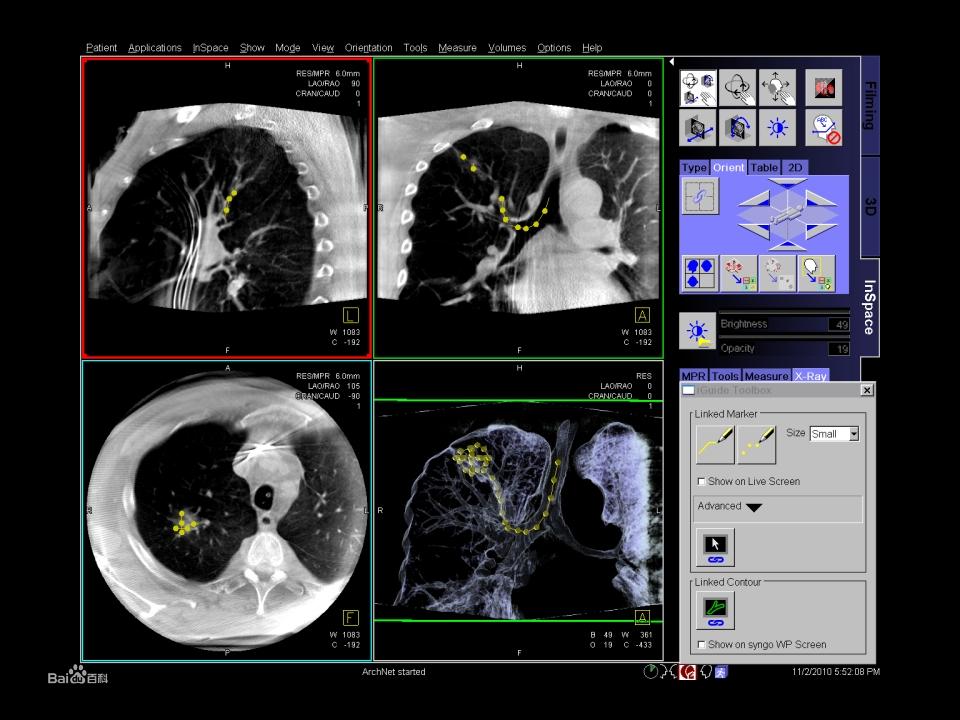The width and height of the screenshot is (960, 720).
Task: Click the link views icon in Orient panel
Action: (699, 197)
